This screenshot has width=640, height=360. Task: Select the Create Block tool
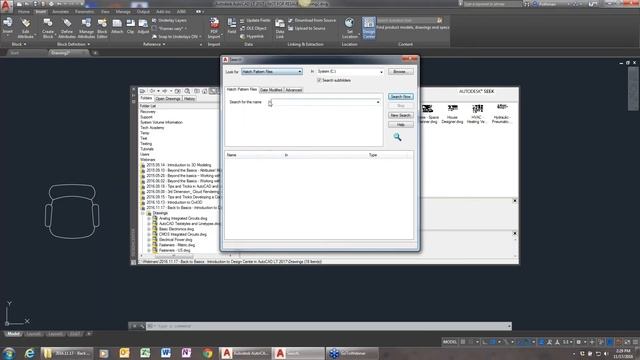coord(48,28)
